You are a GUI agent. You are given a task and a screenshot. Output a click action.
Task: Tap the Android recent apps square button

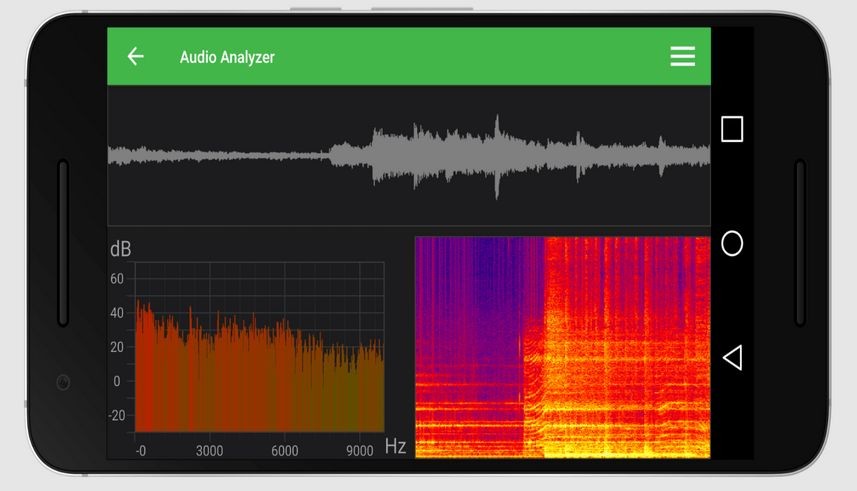click(732, 129)
